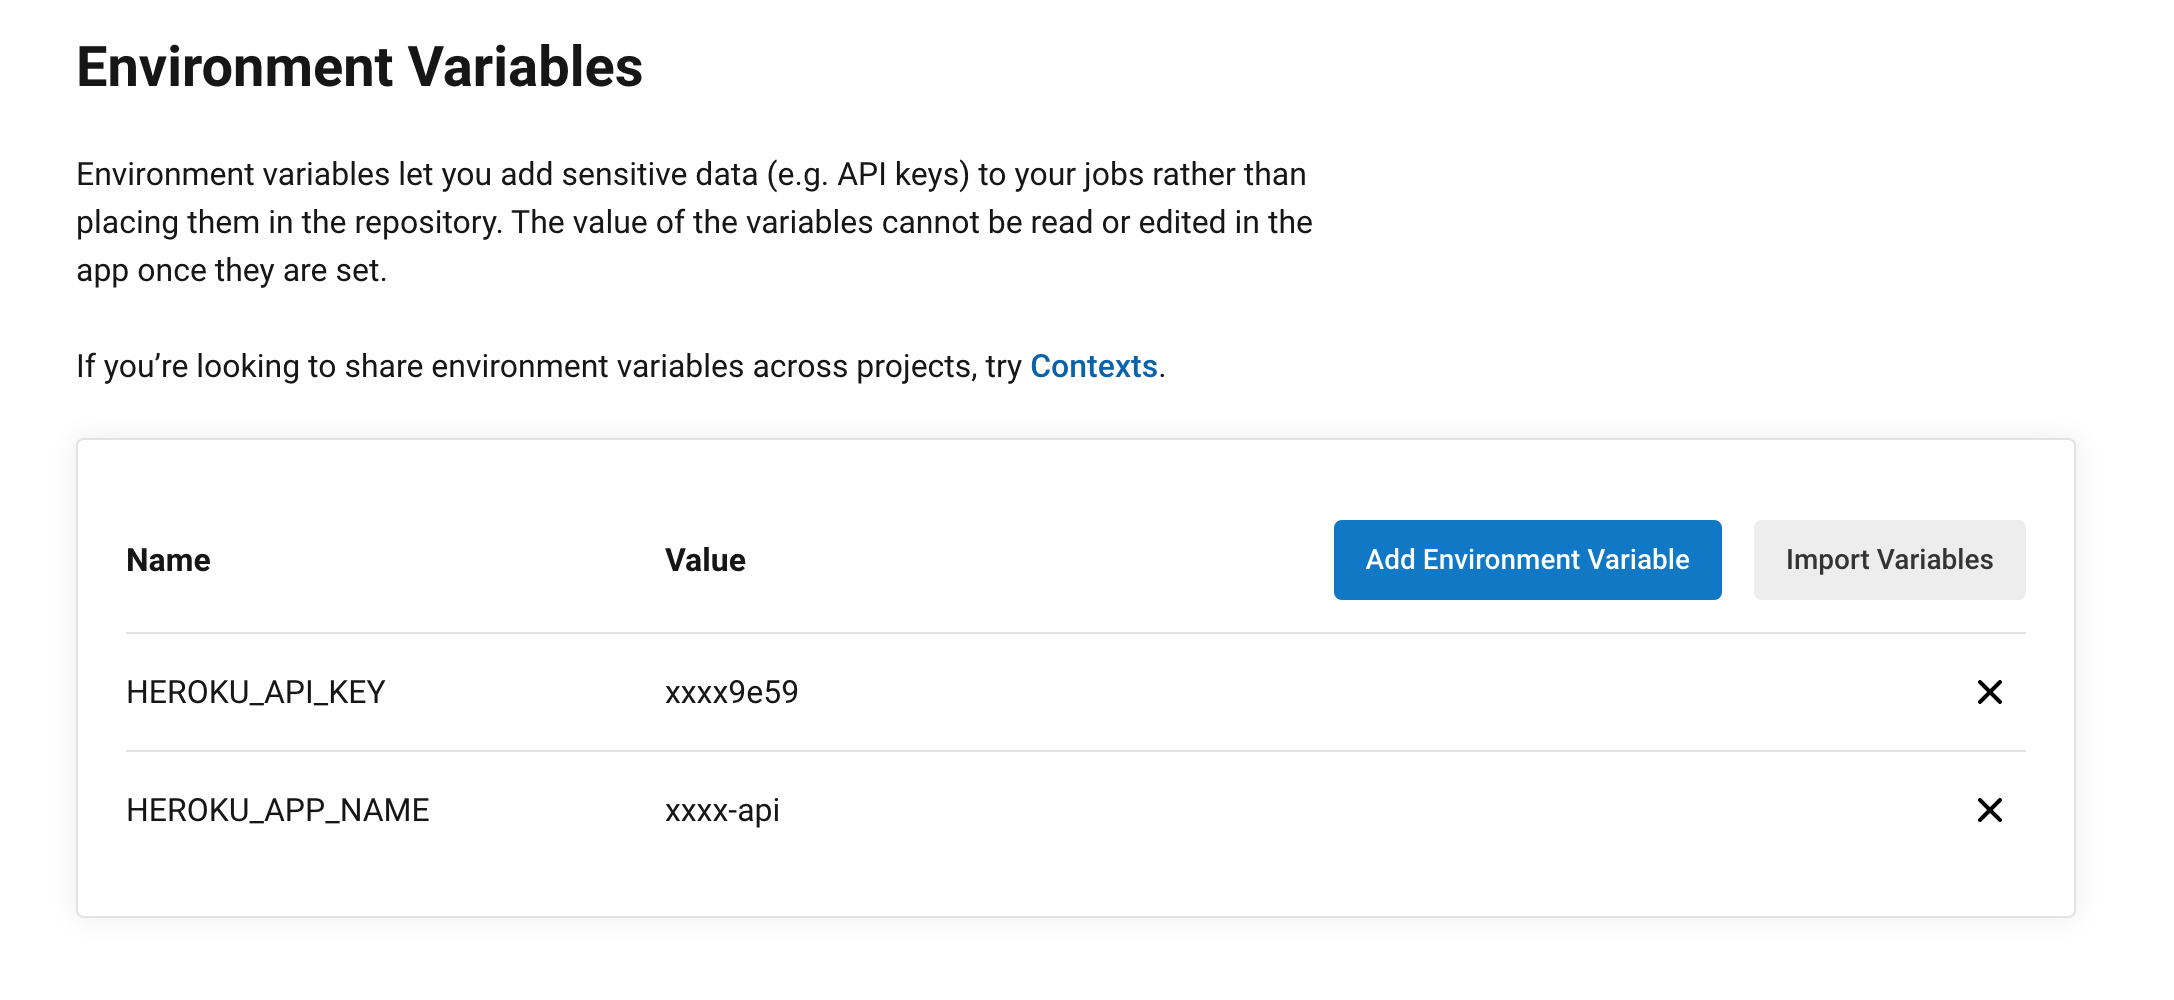Click the Add Environment Variable button

1527,560
